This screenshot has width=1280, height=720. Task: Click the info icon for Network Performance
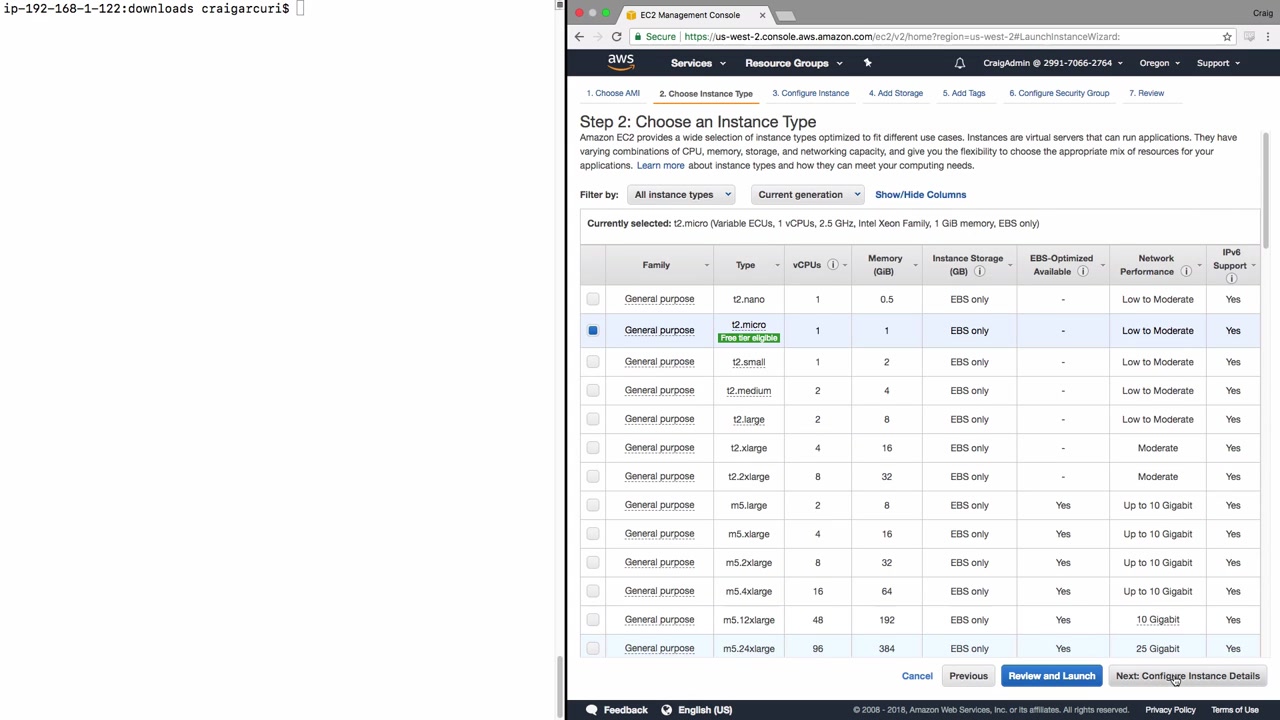coord(1186,272)
